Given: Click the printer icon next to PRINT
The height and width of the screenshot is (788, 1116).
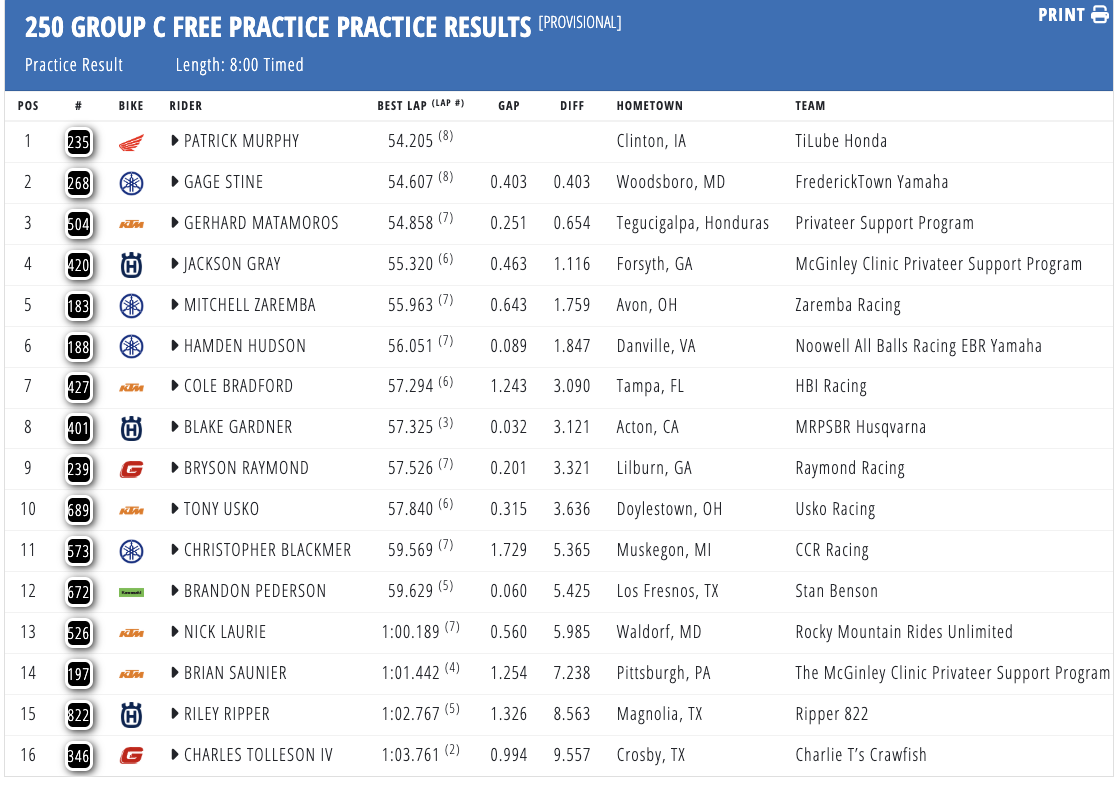Looking at the screenshot, I should [1100, 15].
